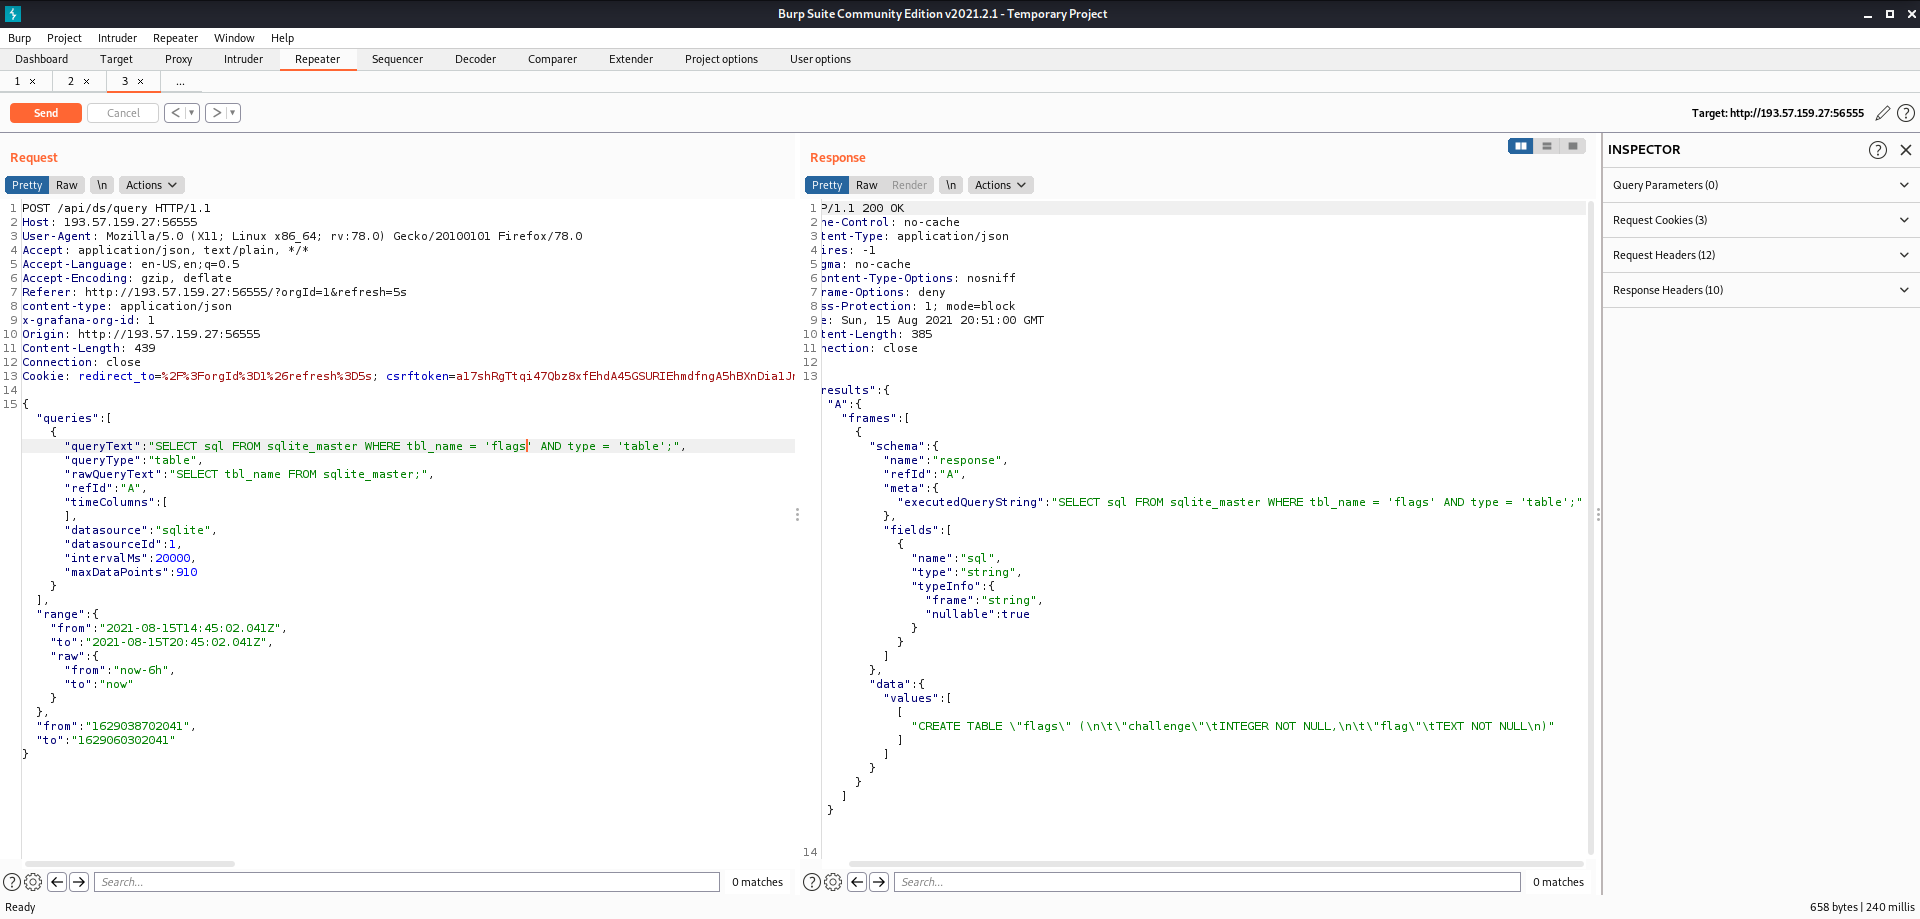Expand Response Headers (10) section

coord(1761,290)
